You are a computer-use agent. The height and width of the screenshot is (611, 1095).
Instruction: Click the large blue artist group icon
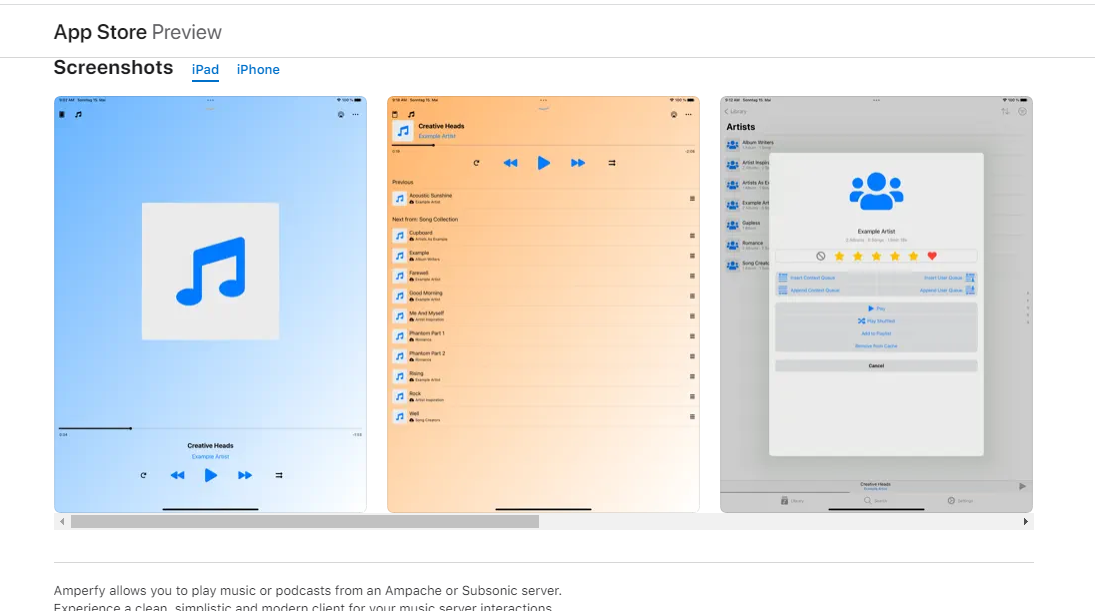tap(876, 191)
